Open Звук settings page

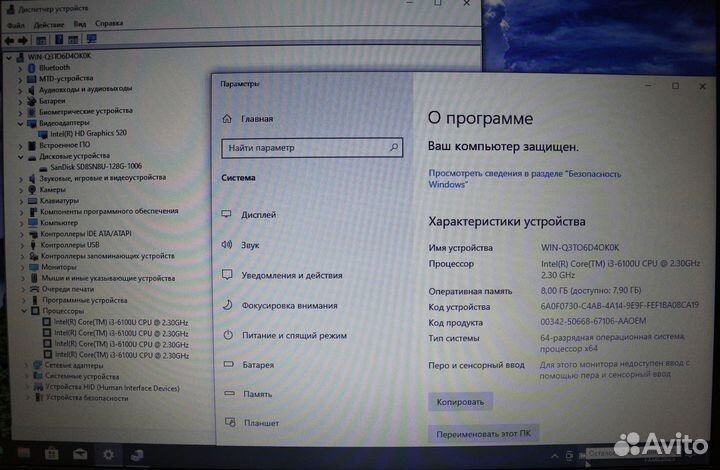(x=250, y=245)
